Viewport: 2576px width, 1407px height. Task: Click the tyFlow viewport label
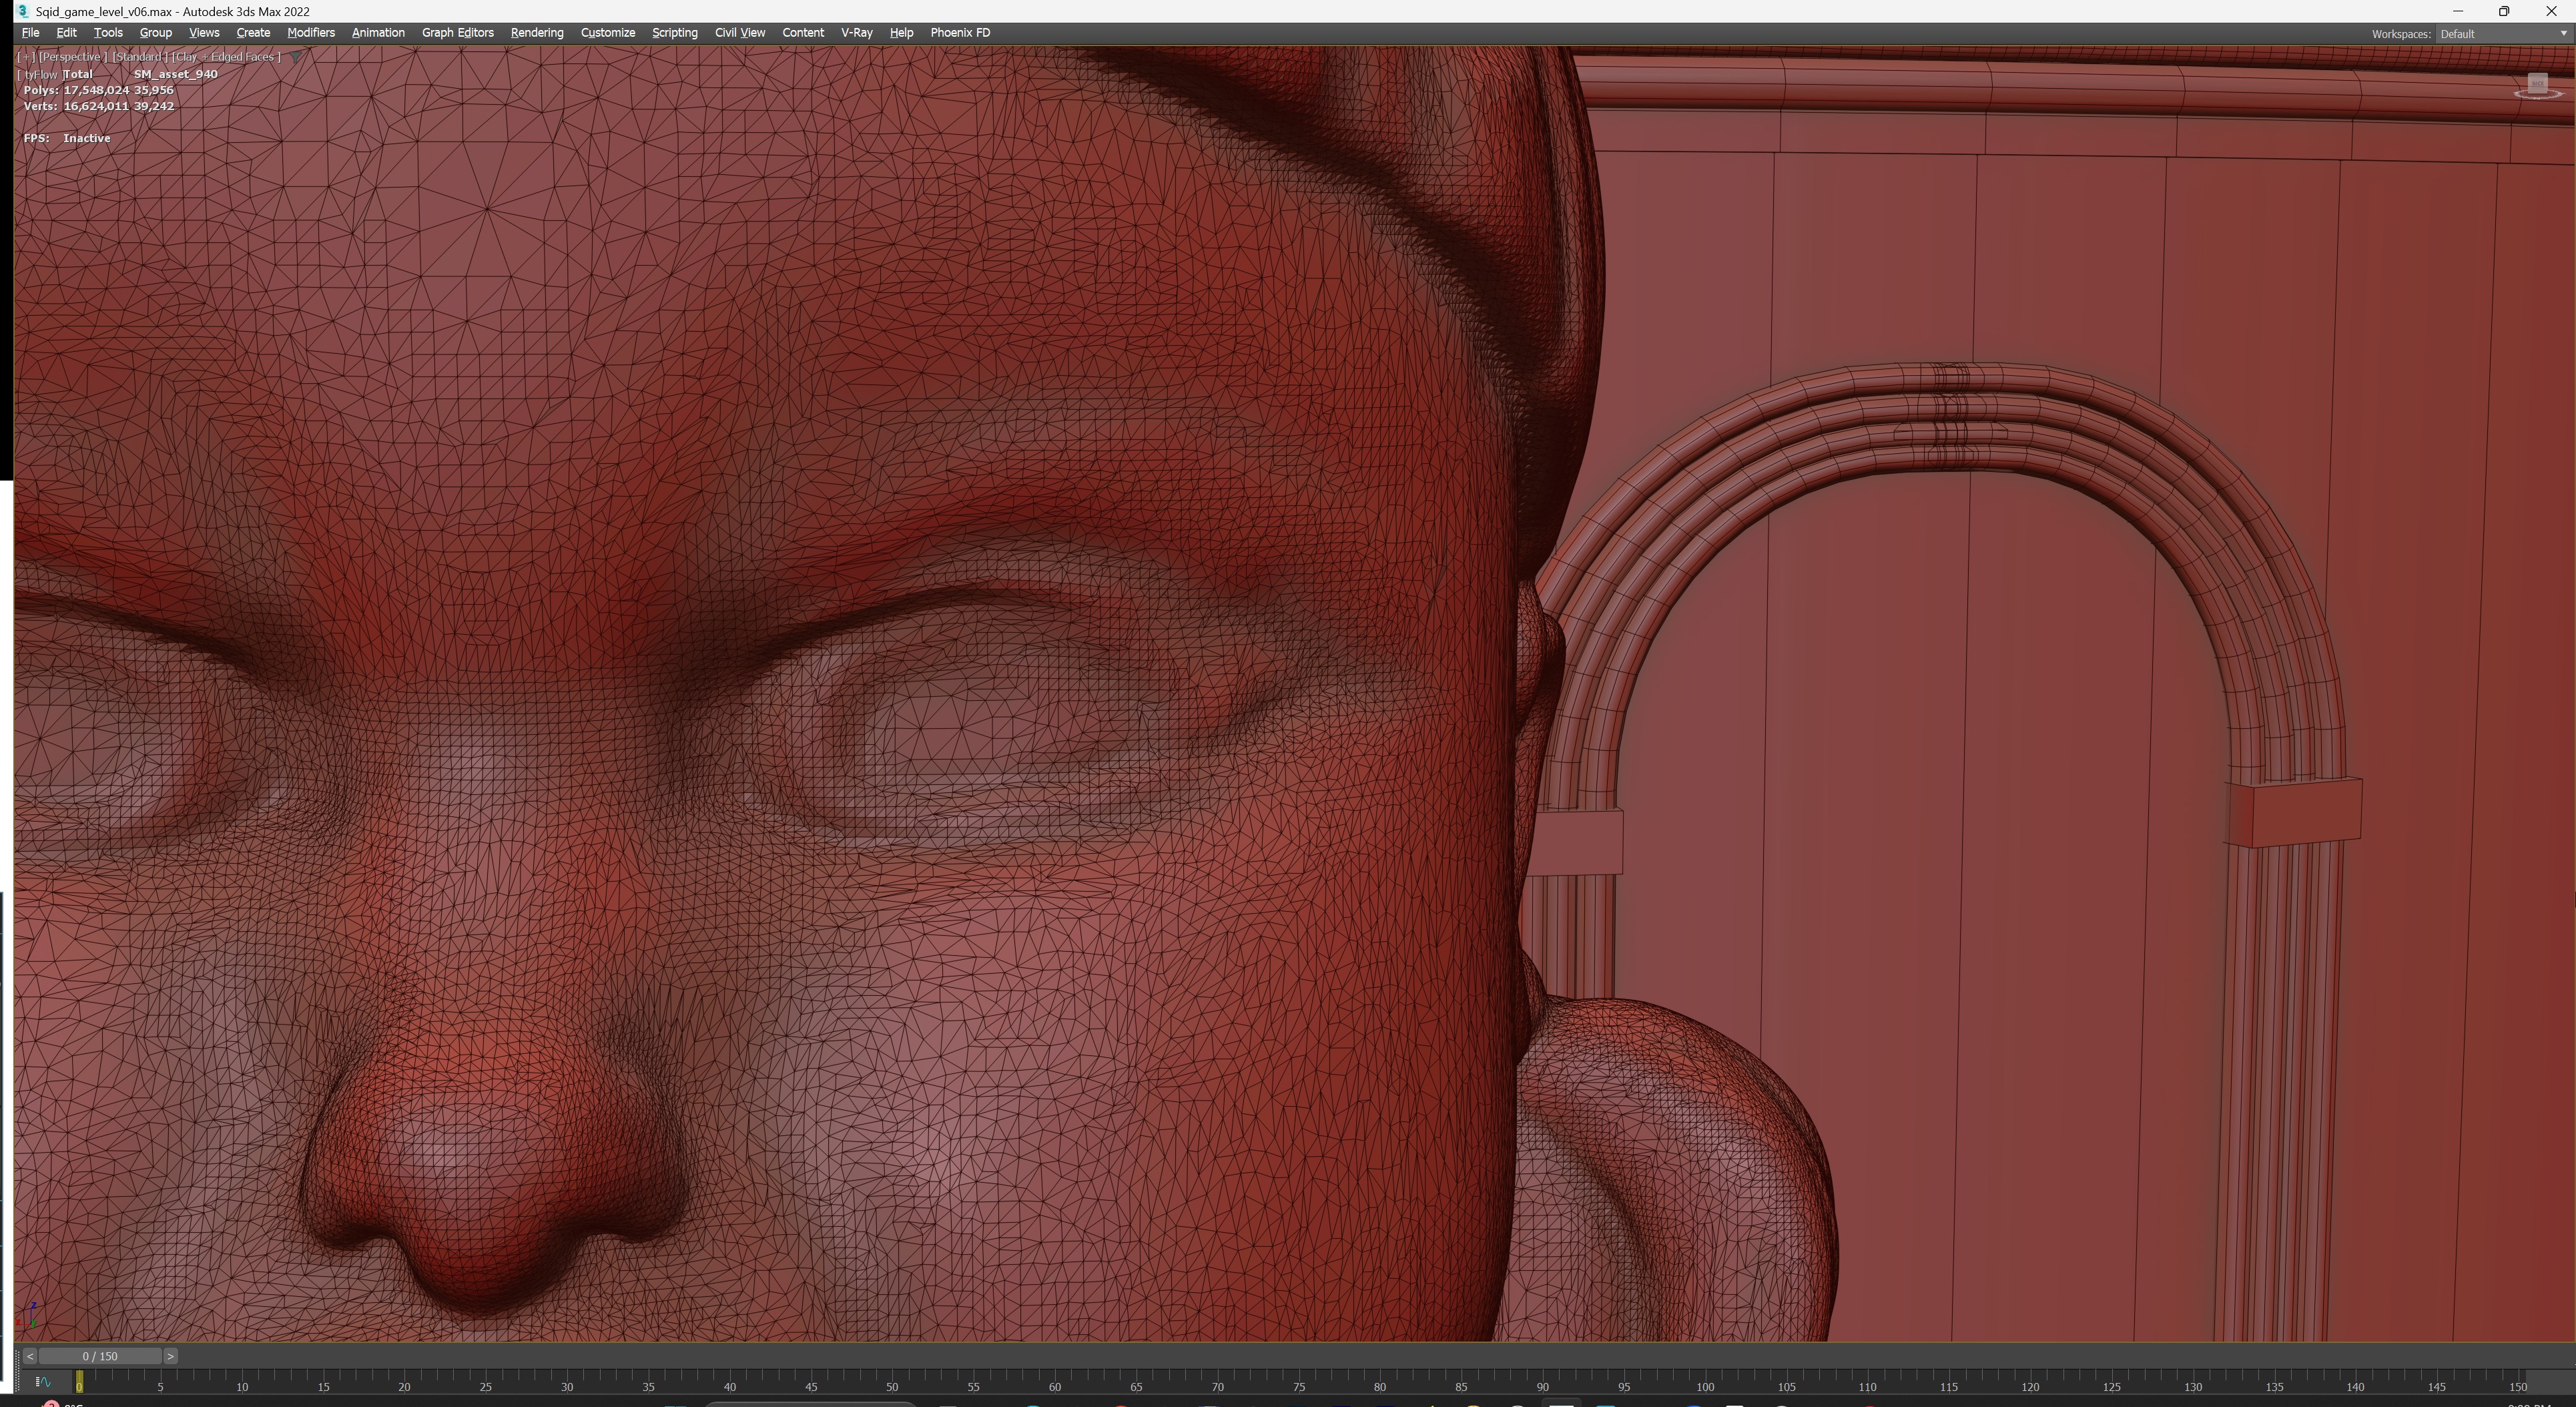coord(40,74)
